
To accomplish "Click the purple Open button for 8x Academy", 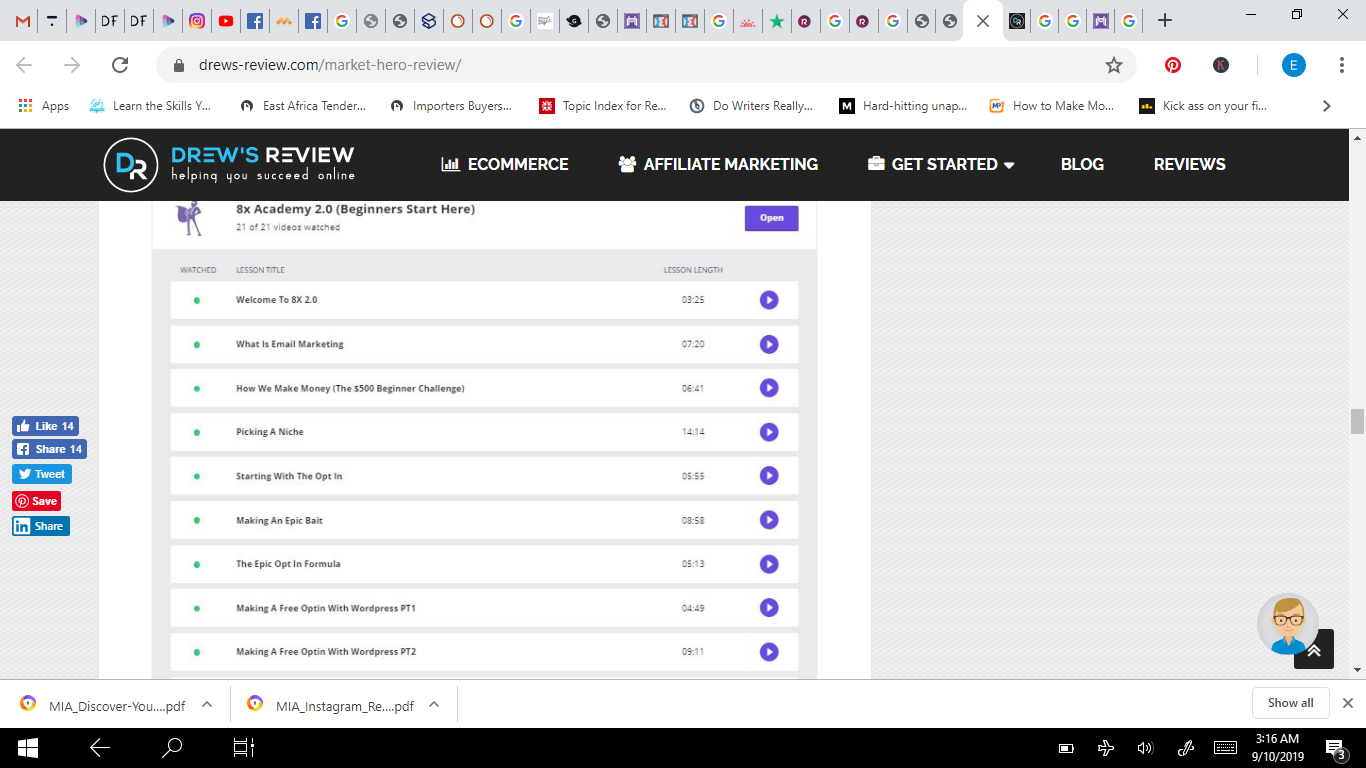I will tap(771, 218).
